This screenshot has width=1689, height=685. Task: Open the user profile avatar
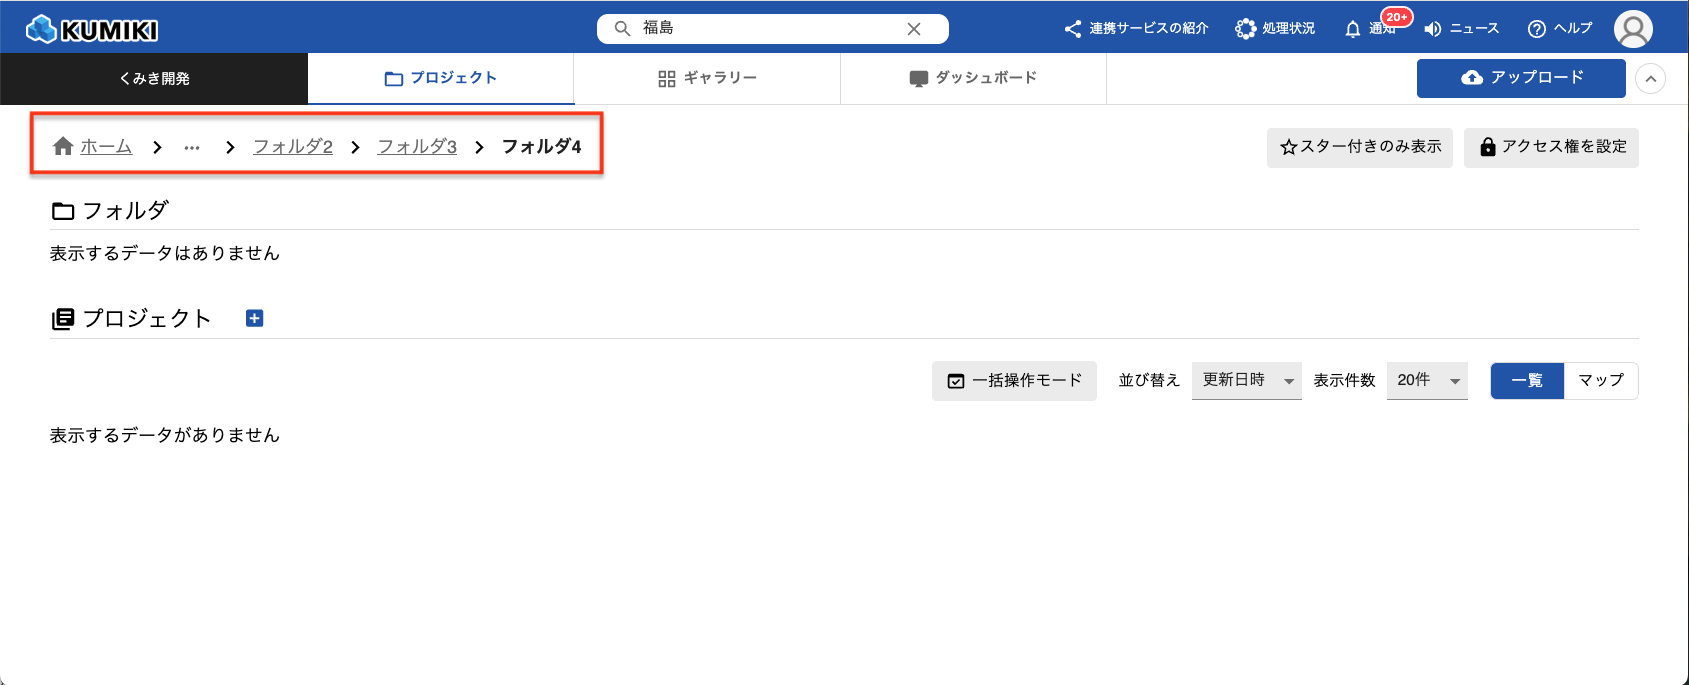click(1632, 29)
